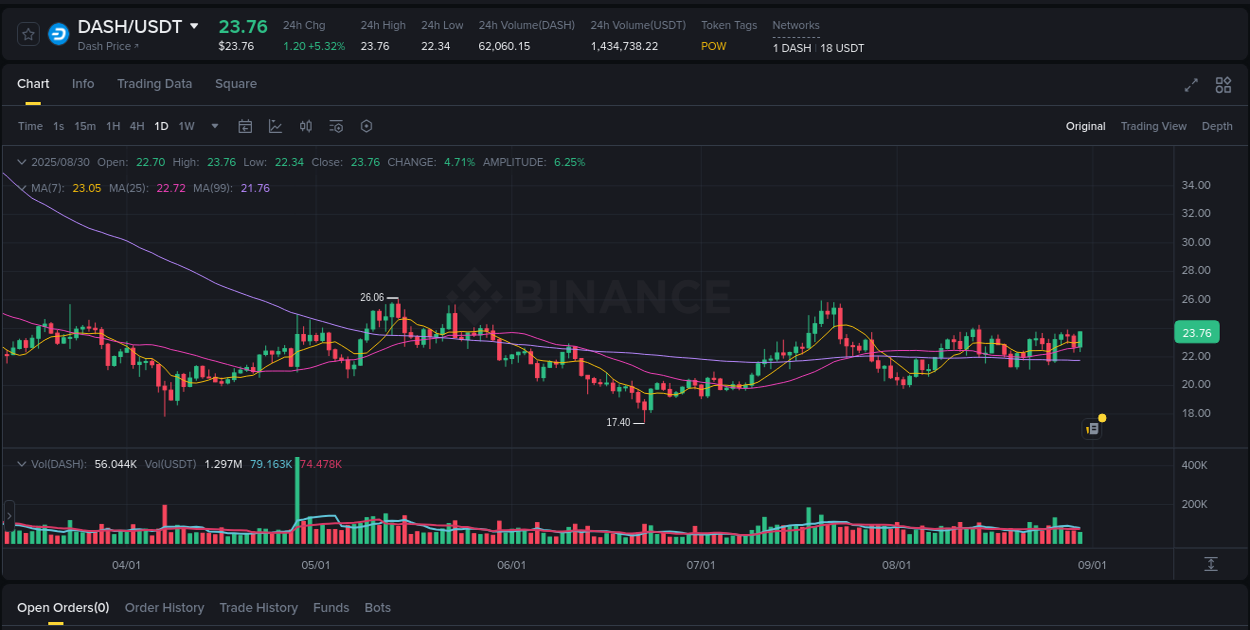Switch chart to Trading View mode

(x=1153, y=126)
